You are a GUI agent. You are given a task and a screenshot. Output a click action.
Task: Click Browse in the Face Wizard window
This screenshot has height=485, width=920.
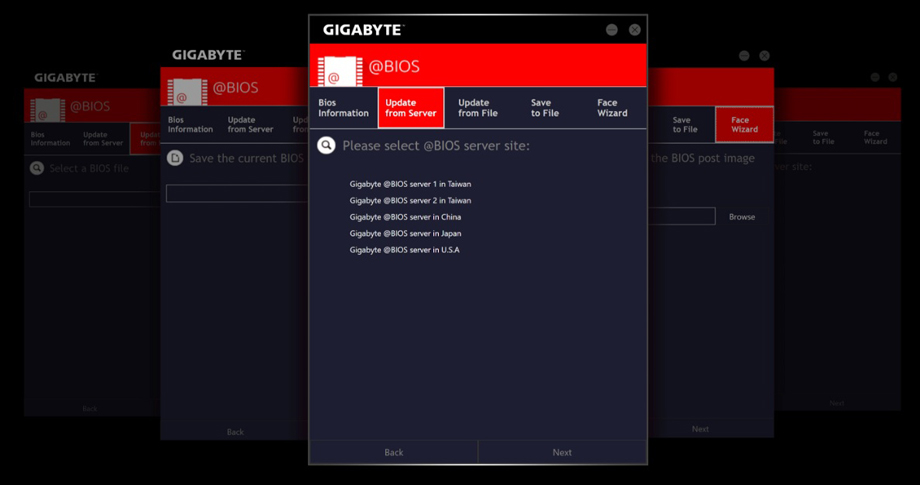click(742, 217)
